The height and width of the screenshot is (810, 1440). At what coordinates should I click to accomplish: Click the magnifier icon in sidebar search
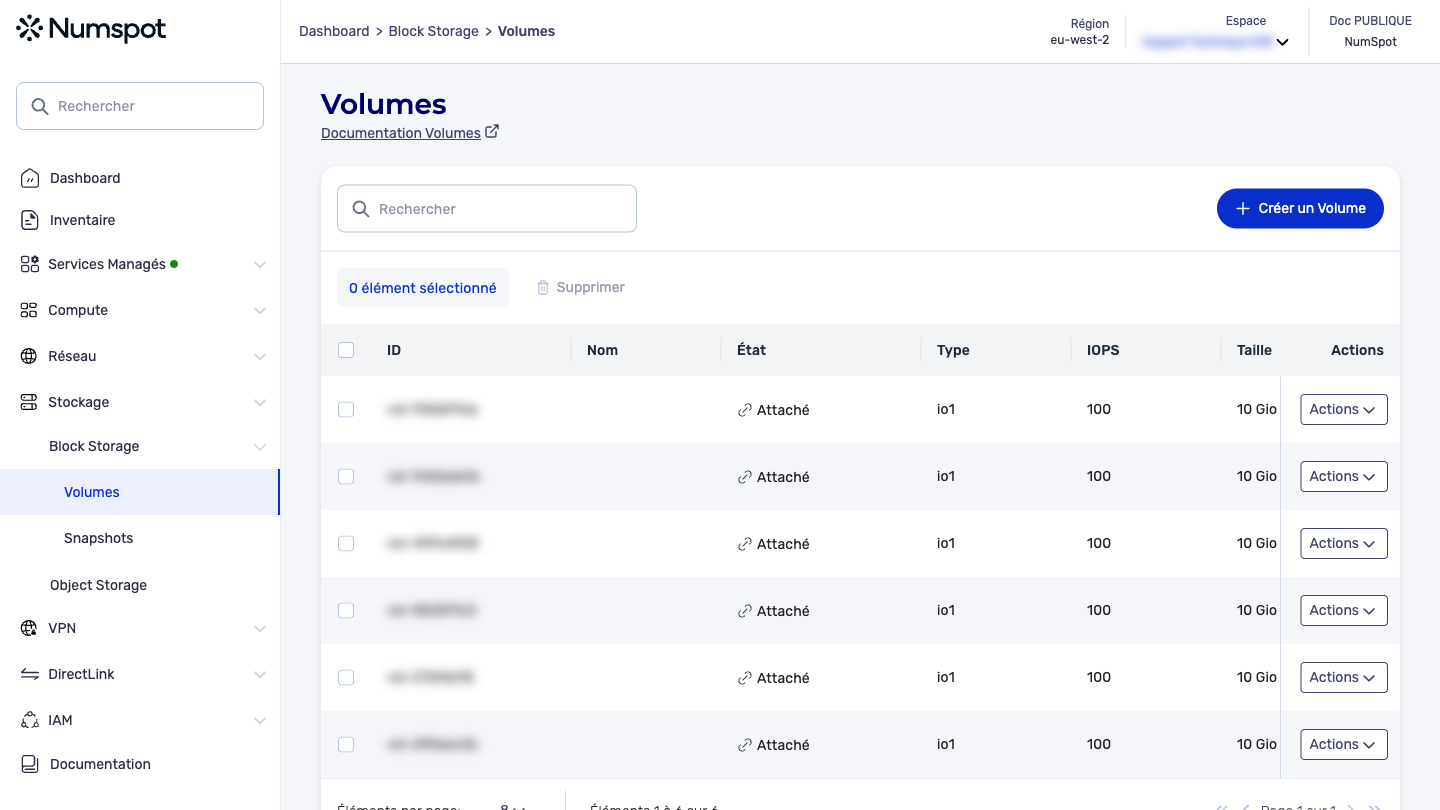coord(40,106)
